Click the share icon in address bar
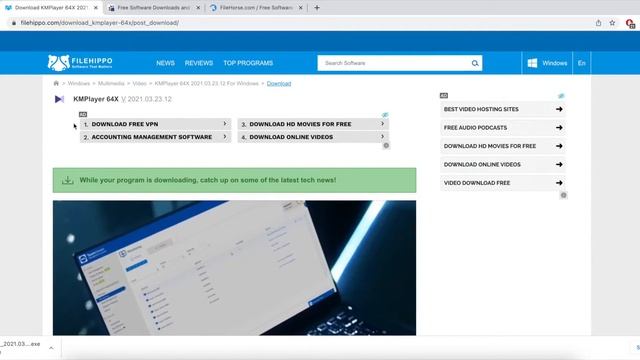The image size is (640, 360). (x=598, y=23)
